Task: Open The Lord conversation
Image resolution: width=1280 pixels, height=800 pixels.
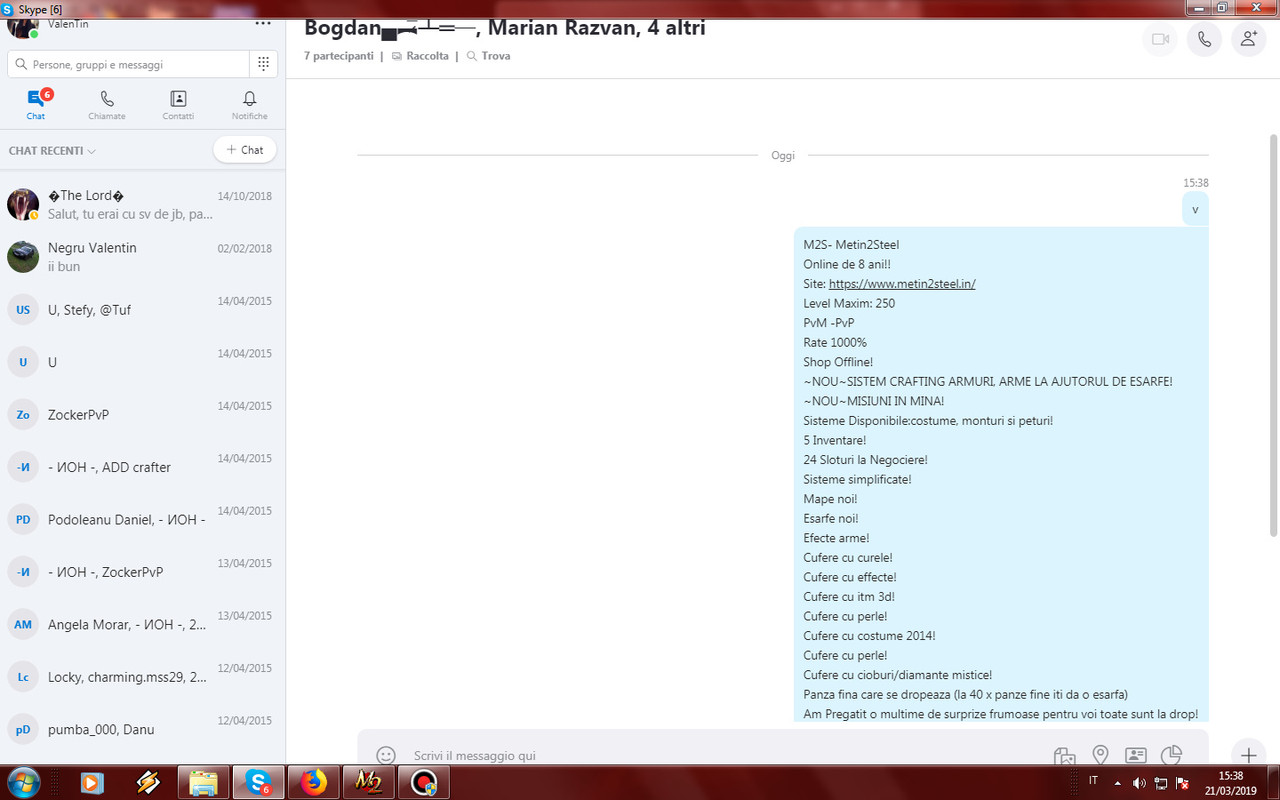Action: coord(142,205)
